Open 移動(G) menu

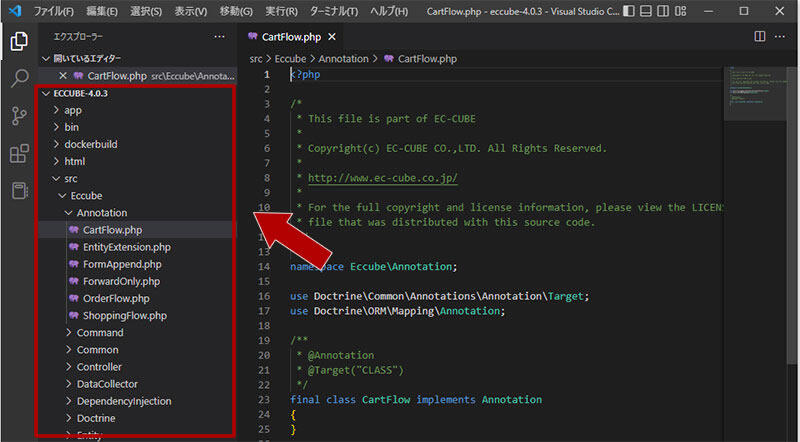point(236,11)
